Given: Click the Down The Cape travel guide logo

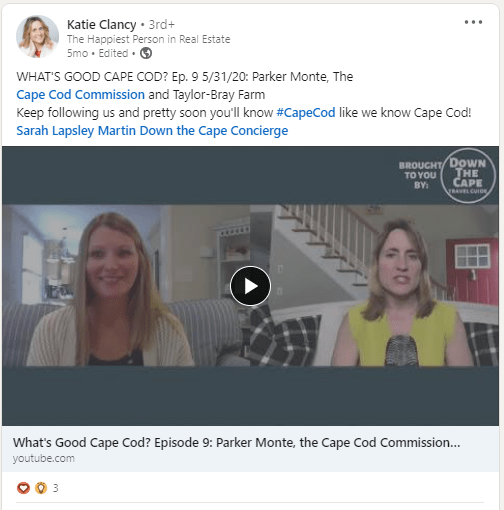Looking at the screenshot, I should pyautogui.click(x=468, y=176).
